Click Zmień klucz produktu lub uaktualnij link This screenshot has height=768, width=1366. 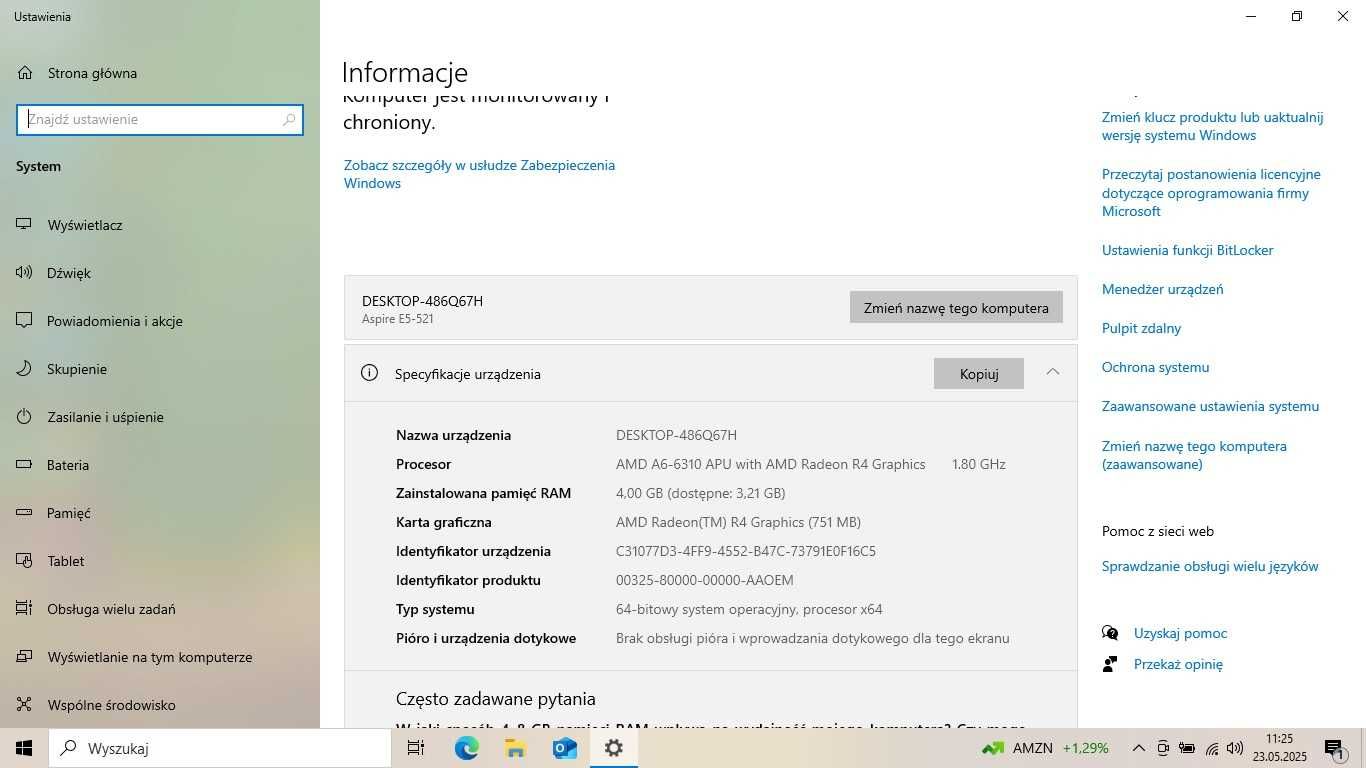tap(1212, 126)
